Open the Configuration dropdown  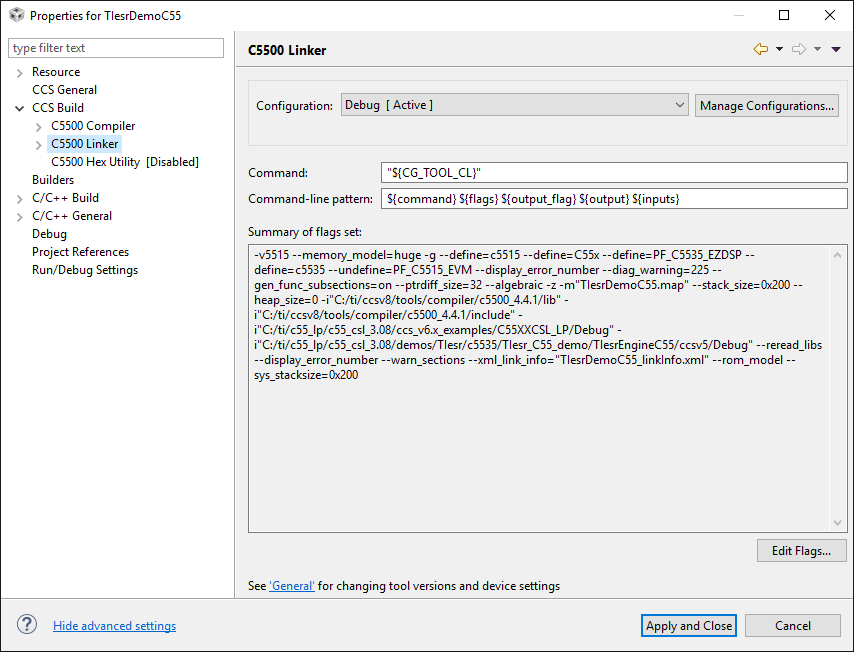coord(514,105)
